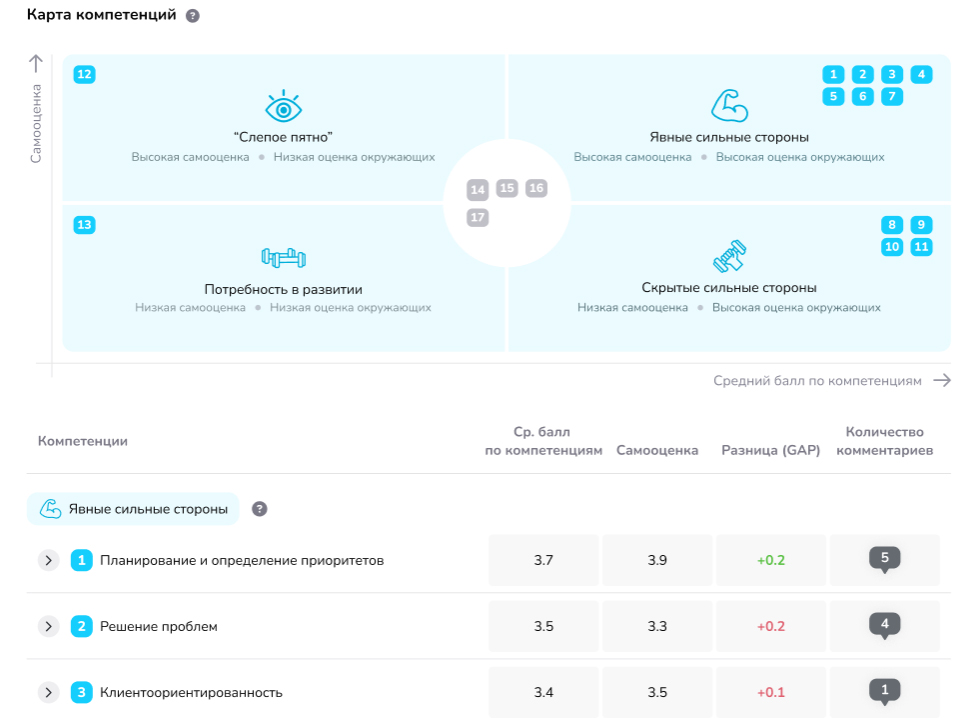
Task: Click the help icon beside "Явные сильные стороны" section
Action: coord(260,508)
